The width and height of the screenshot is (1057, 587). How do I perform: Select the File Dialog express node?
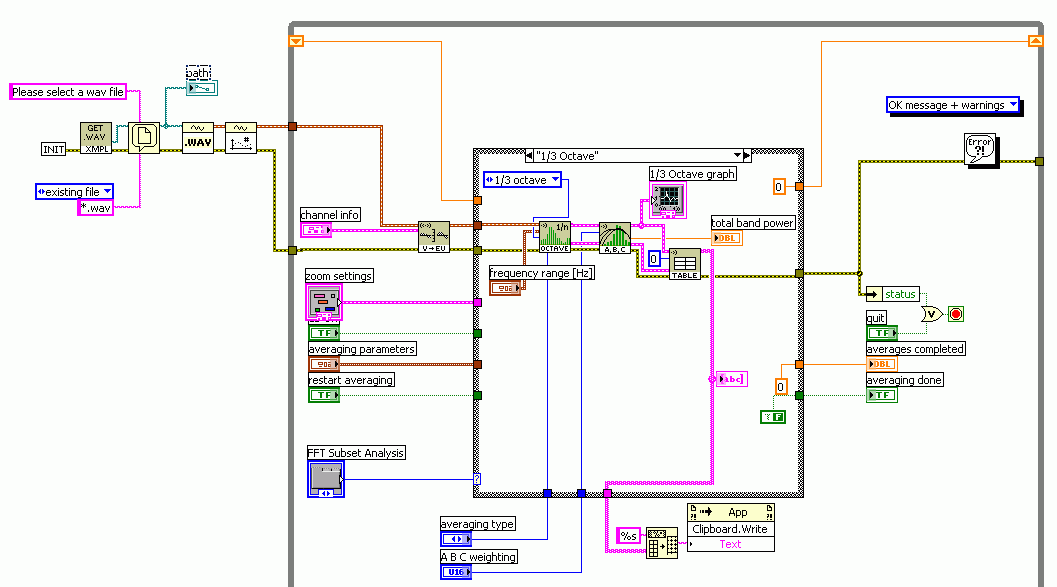pyautogui.click(x=144, y=138)
